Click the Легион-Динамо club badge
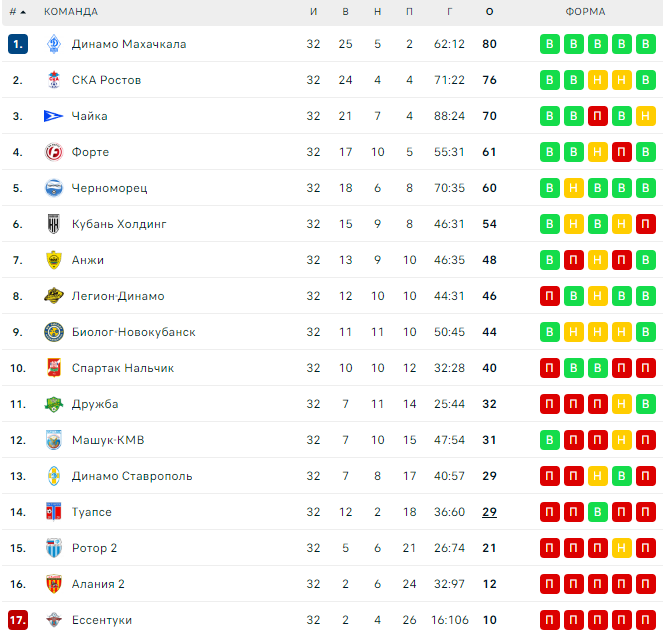The image size is (663, 637). pyautogui.click(x=54, y=296)
